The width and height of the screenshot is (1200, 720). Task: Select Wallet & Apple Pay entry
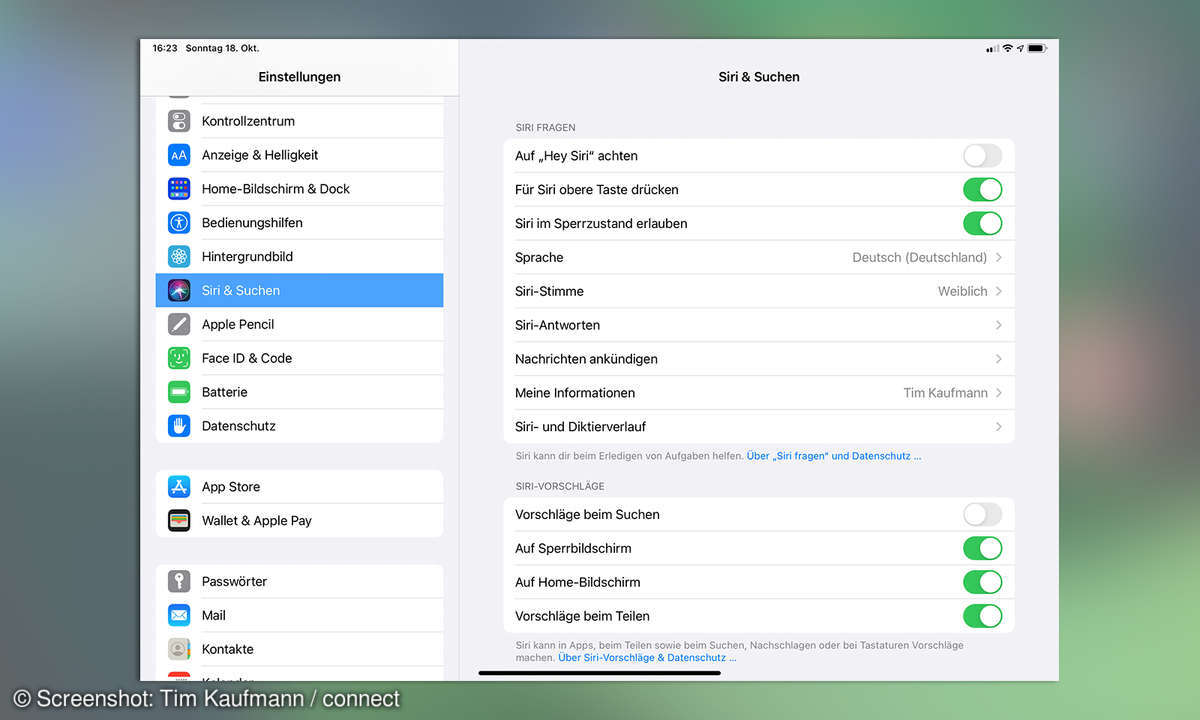(x=299, y=521)
